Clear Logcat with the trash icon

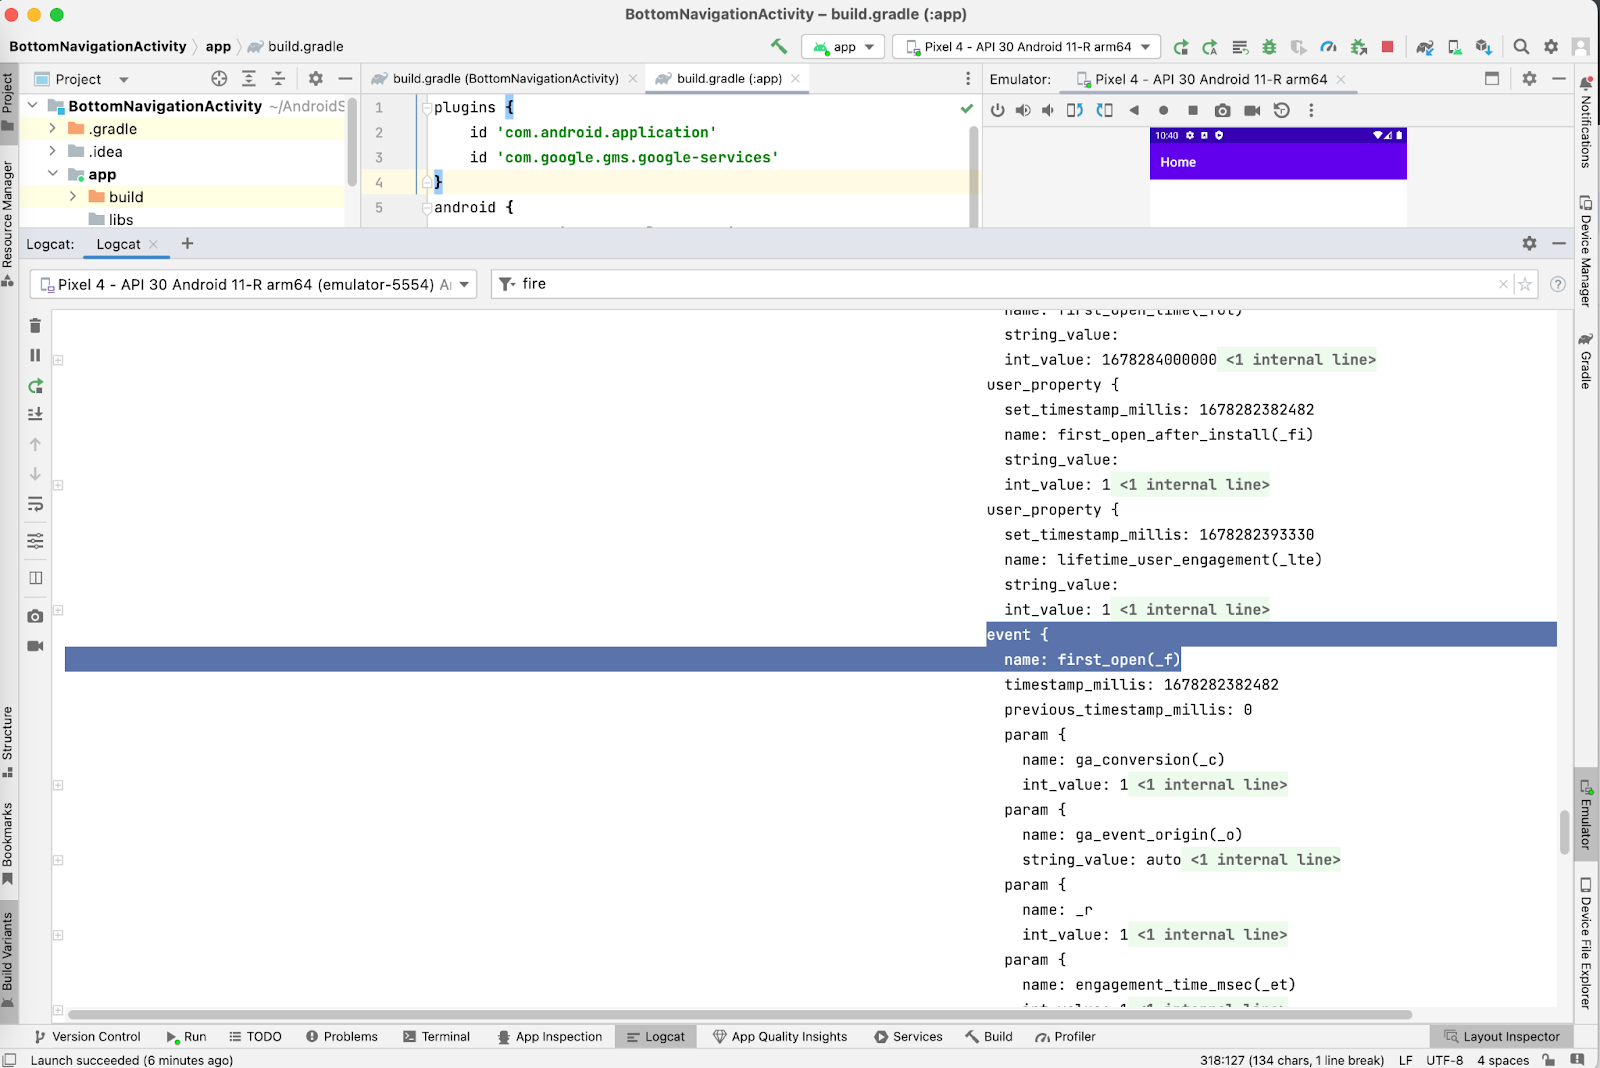pos(35,326)
